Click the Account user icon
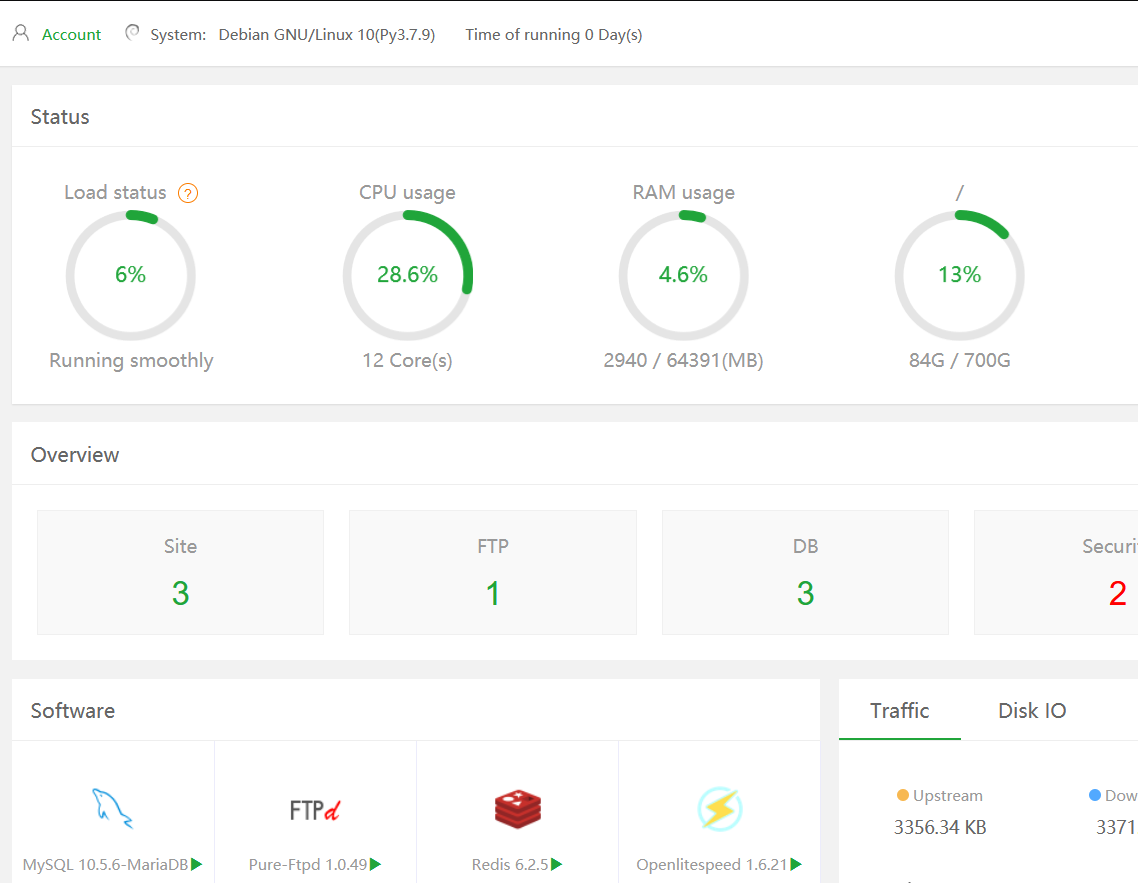The width and height of the screenshot is (1138, 883). [21, 33]
